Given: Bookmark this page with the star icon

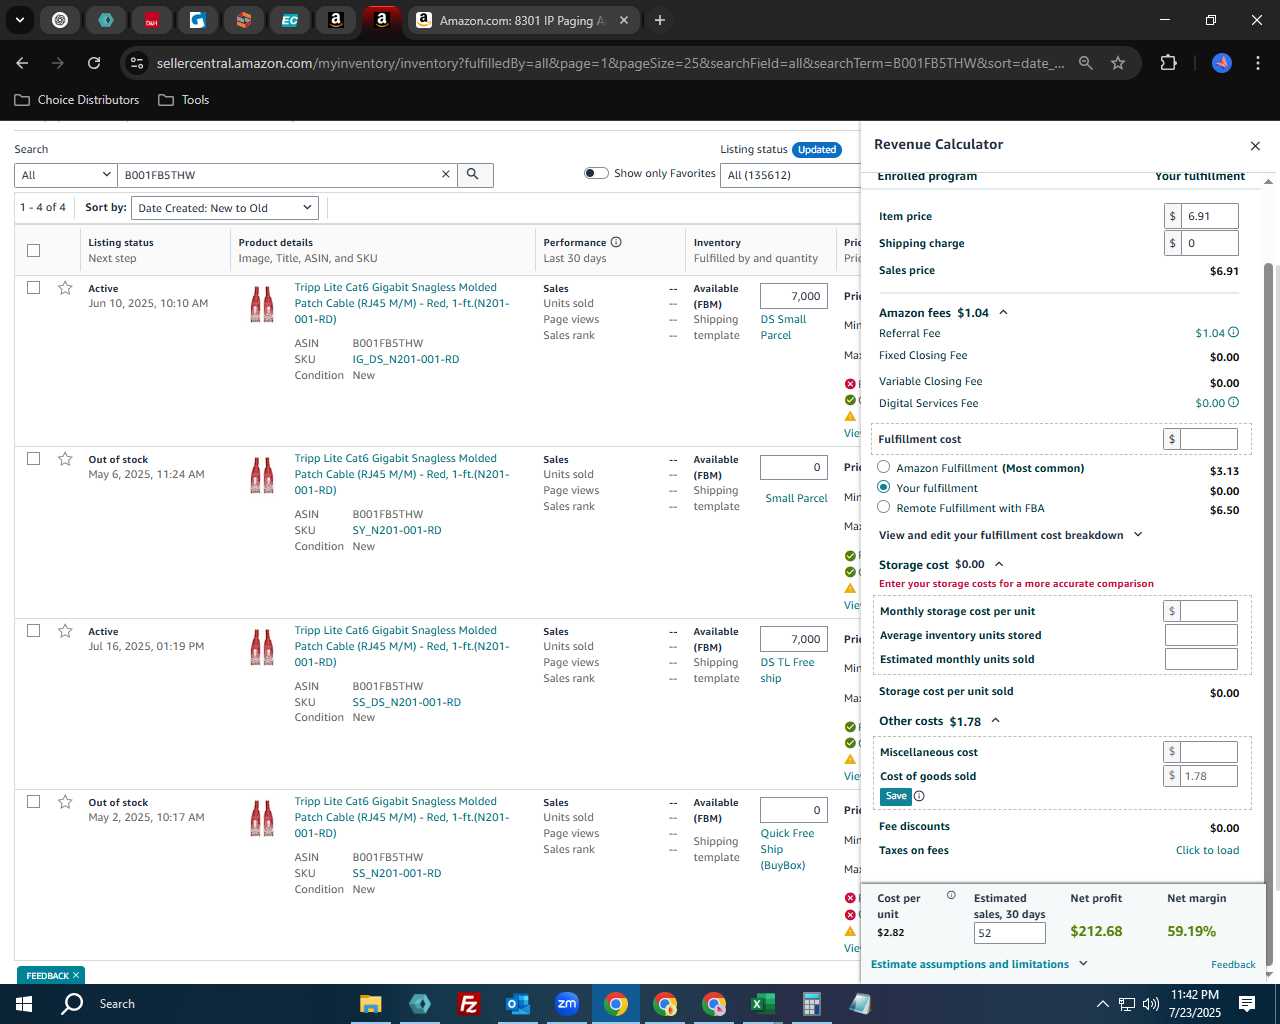Looking at the screenshot, I should point(1118,63).
